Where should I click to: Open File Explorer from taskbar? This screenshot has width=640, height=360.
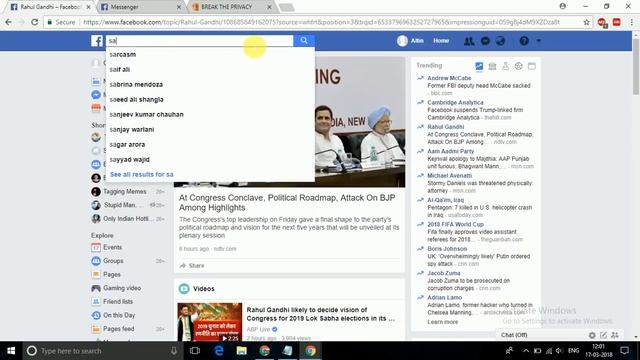point(242,351)
